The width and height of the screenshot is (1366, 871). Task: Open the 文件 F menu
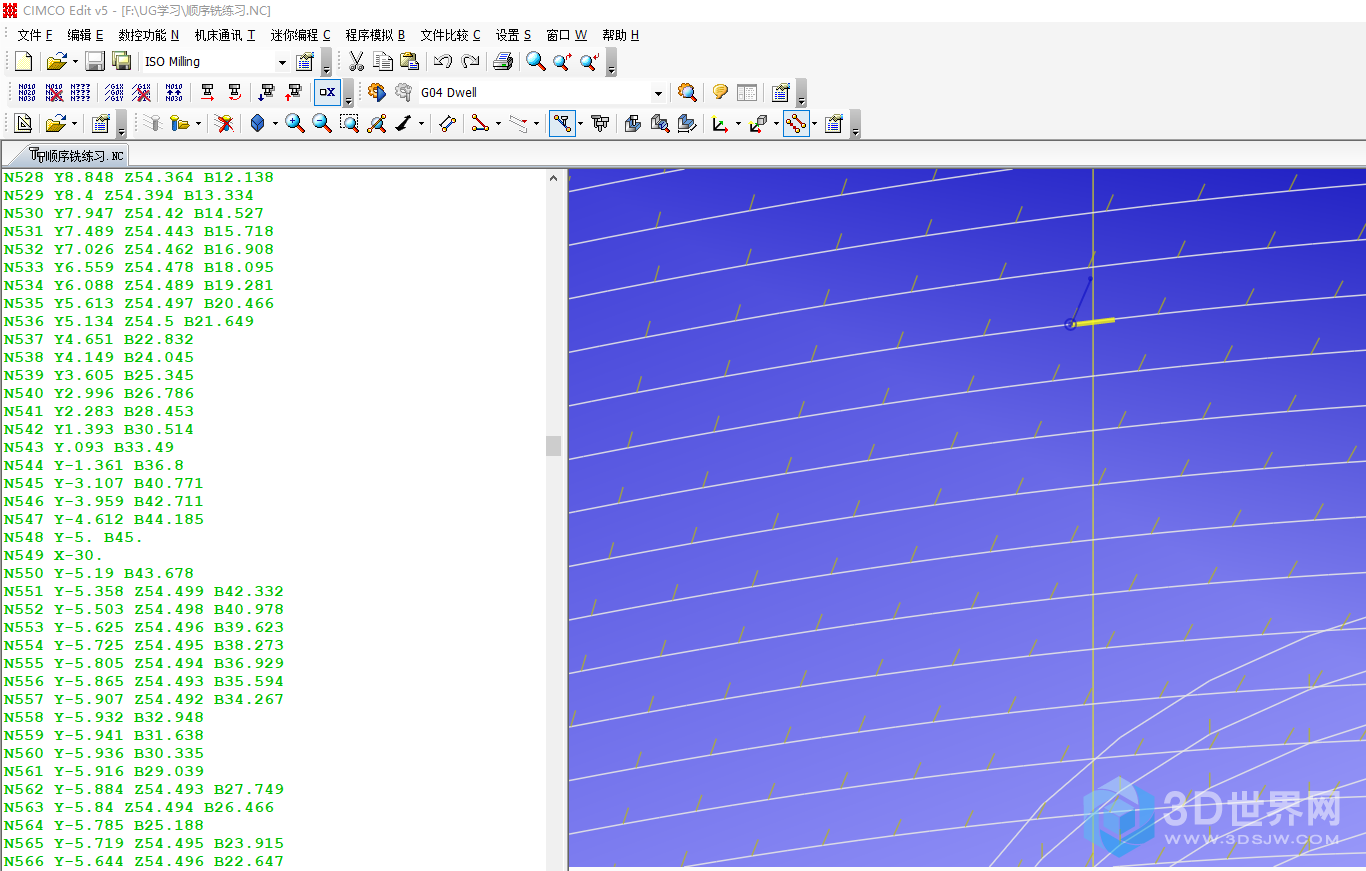click(x=35, y=35)
